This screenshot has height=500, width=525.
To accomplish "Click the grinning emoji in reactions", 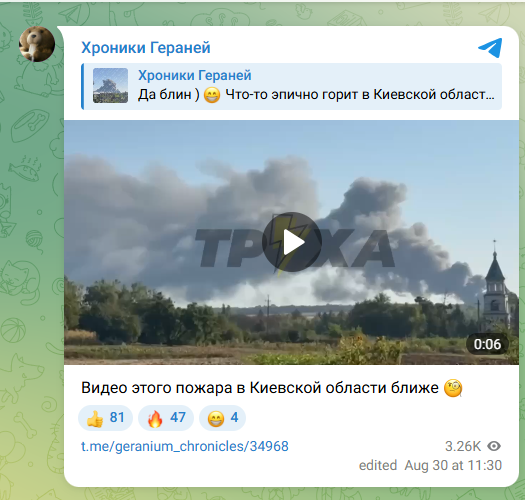I will (x=216, y=419).
